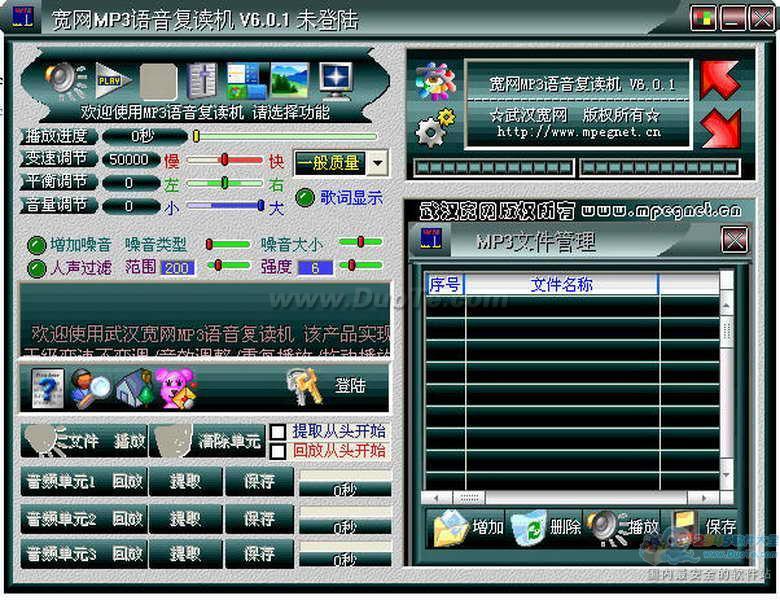Adjust the 平衡调节 balance slider
The image size is (780, 600).
click(224, 183)
